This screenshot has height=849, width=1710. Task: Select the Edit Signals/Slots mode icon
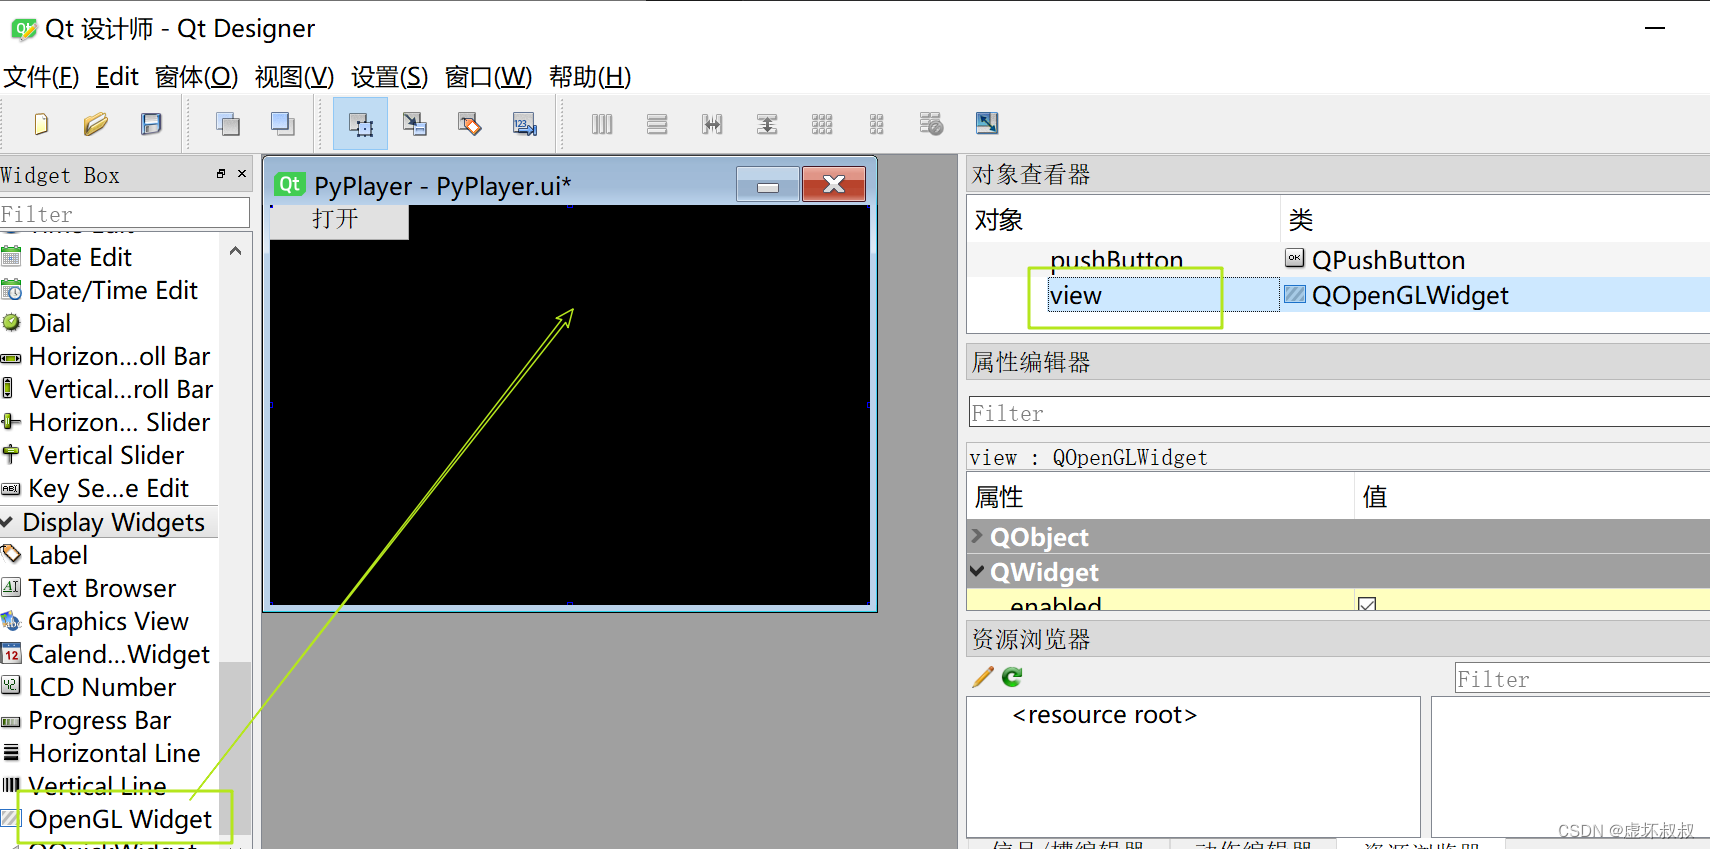pos(415,124)
